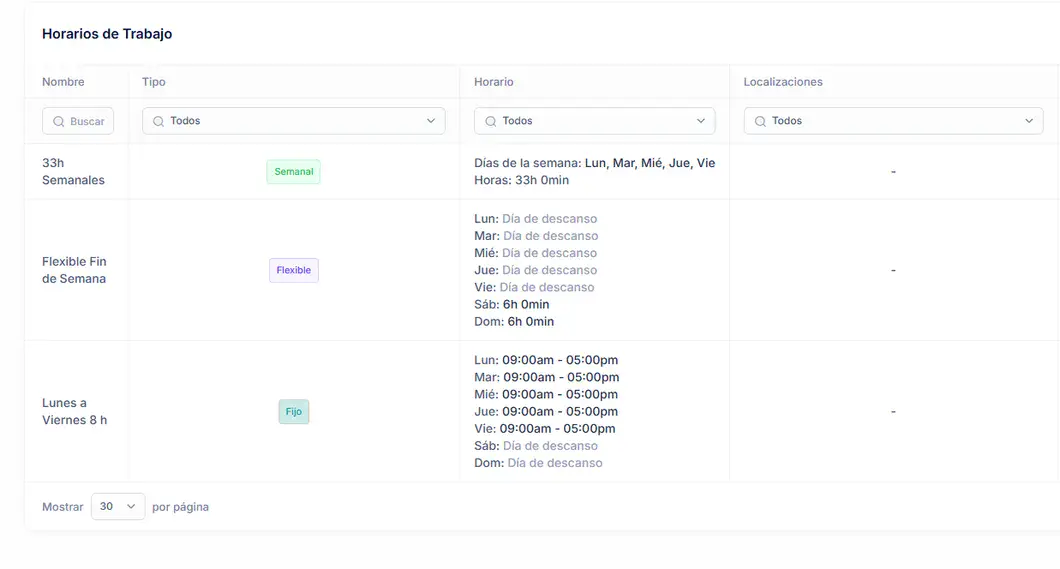Click the magnifier icon in Localizaciones filter
Screen dimensions: 1060x569
pos(760,121)
